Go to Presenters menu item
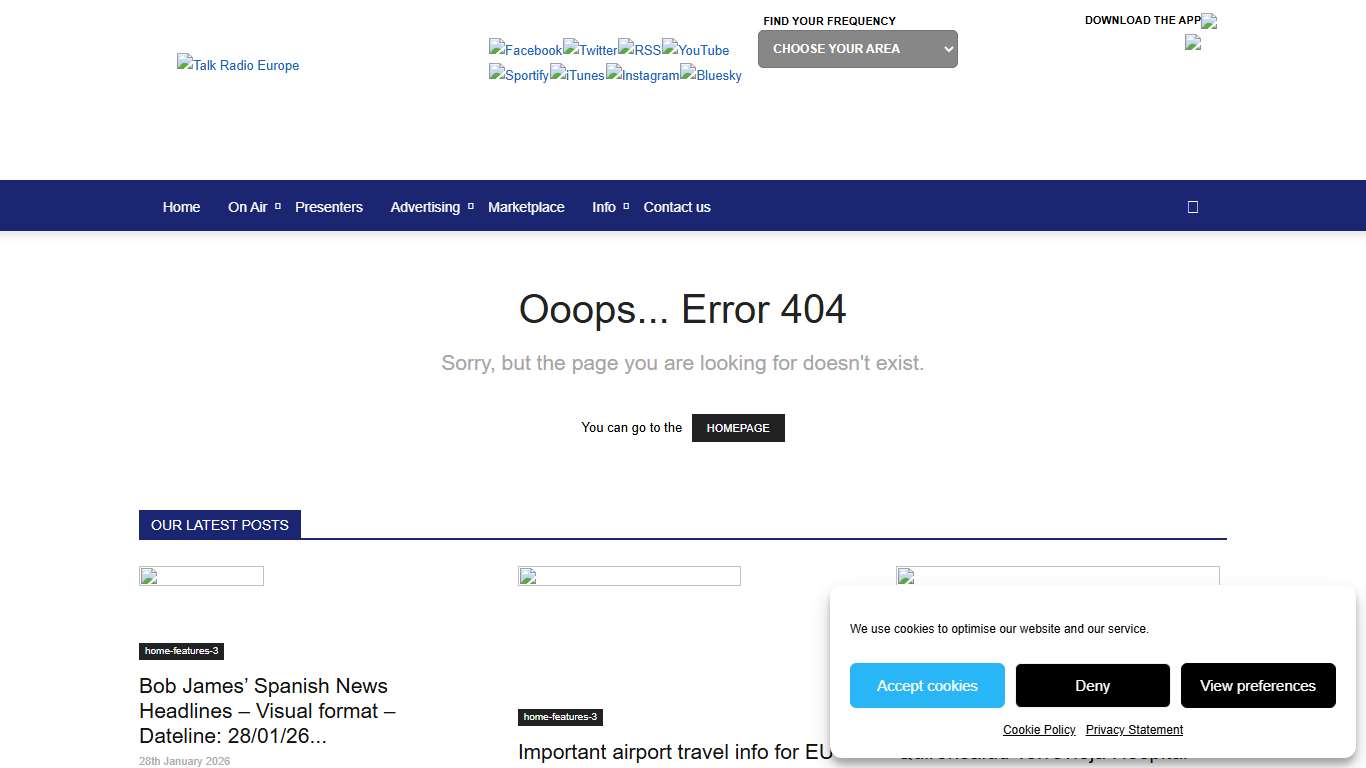1366x768 pixels. 329,207
